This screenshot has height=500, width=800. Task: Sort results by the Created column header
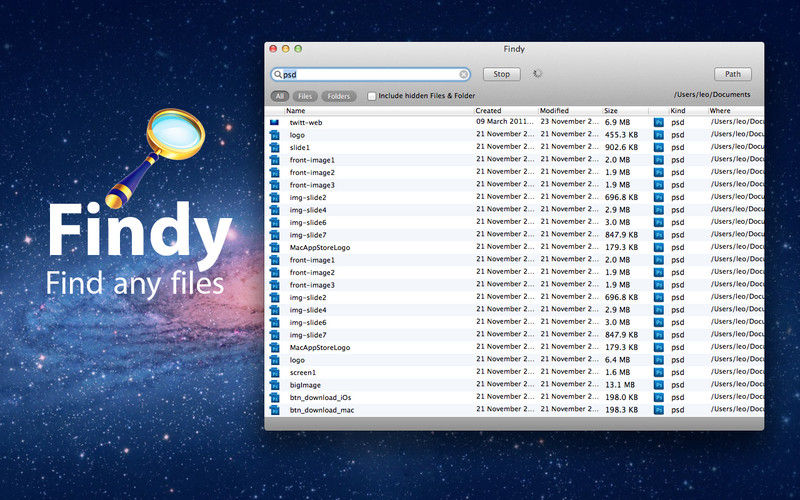(506, 111)
